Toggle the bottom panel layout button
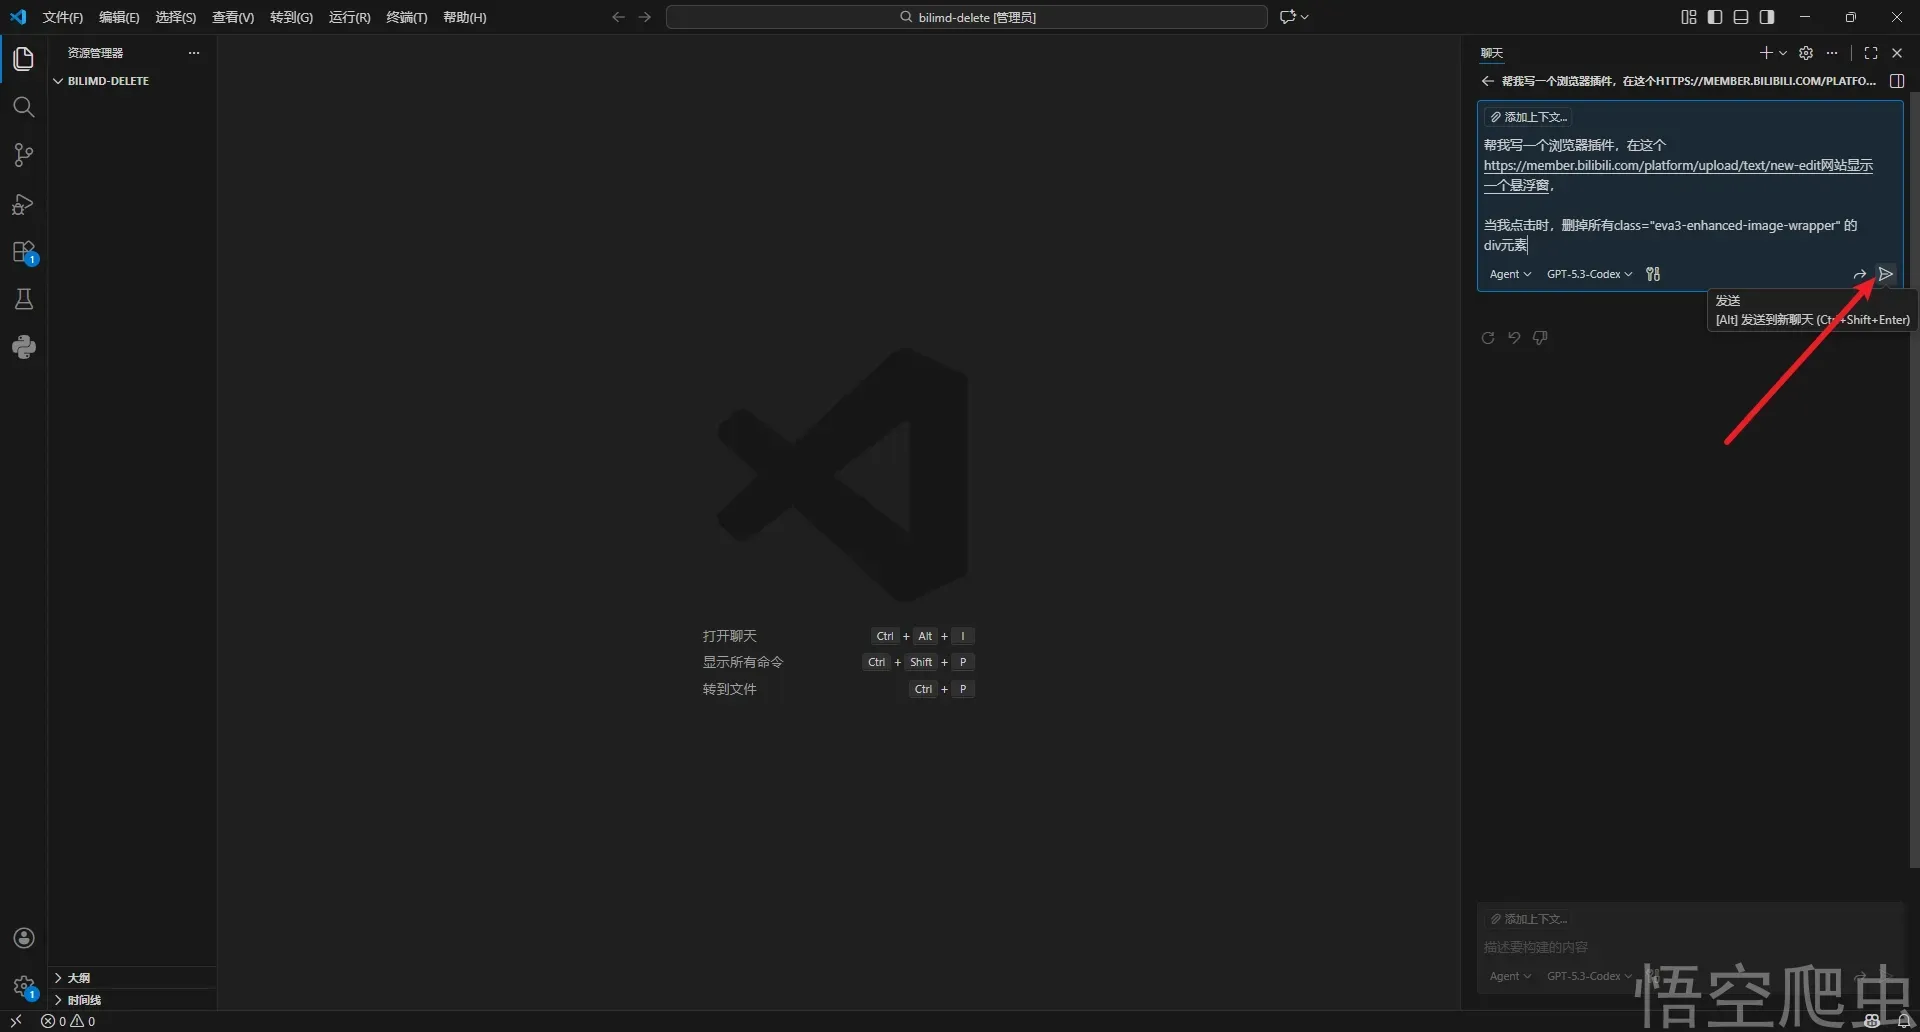 tap(1741, 17)
